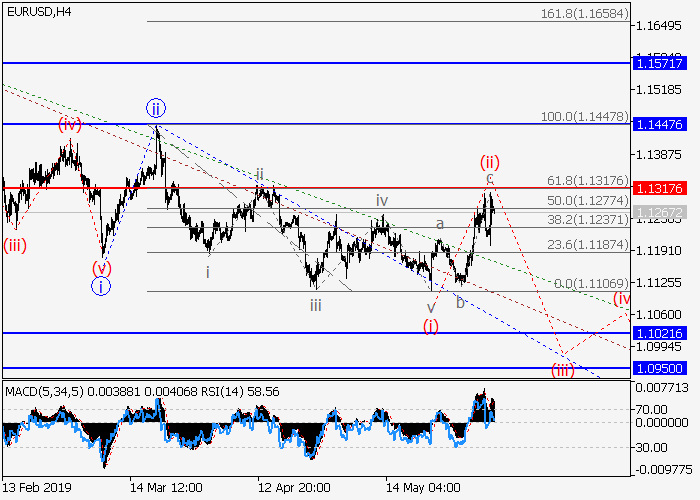700x500 pixels.
Task: Select the blue circled ii wave label
Action: [x=155, y=108]
